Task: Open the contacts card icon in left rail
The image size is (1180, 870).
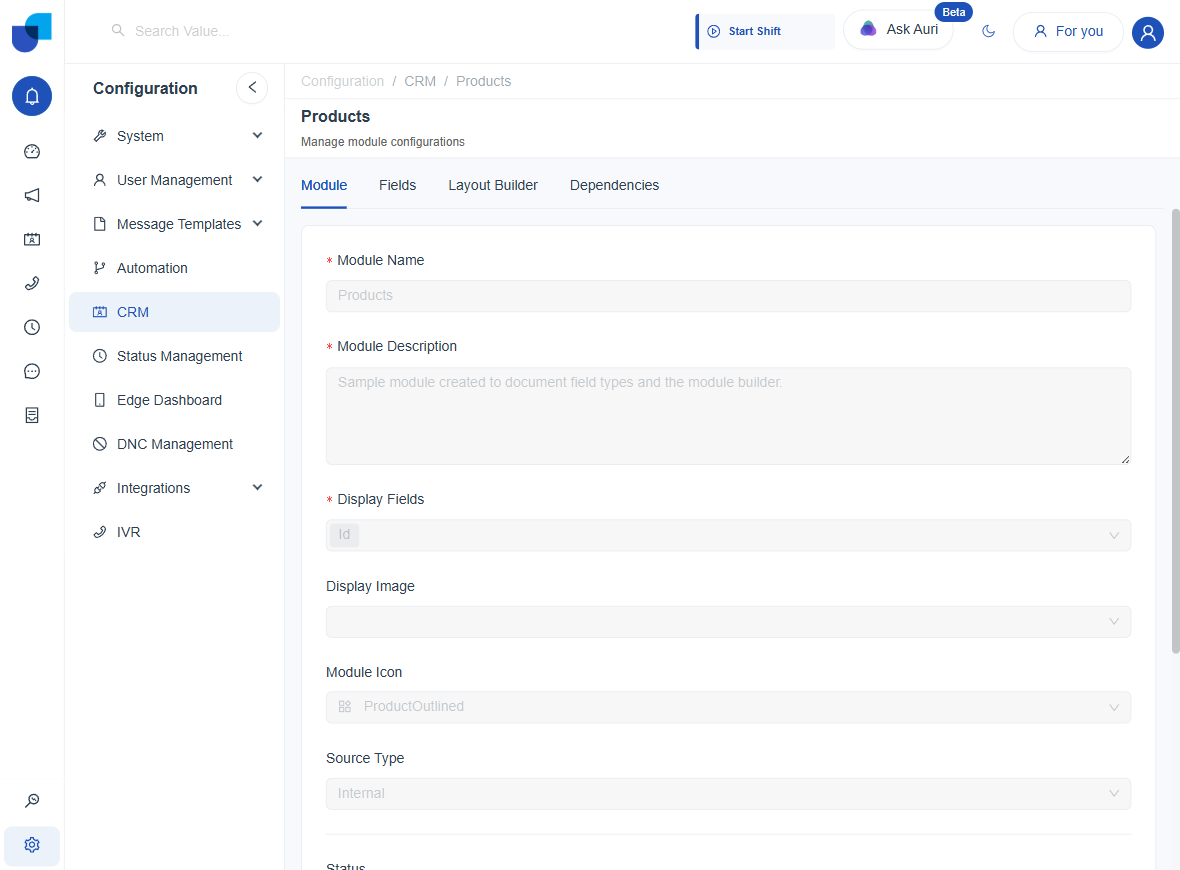Action: pyautogui.click(x=32, y=239)
